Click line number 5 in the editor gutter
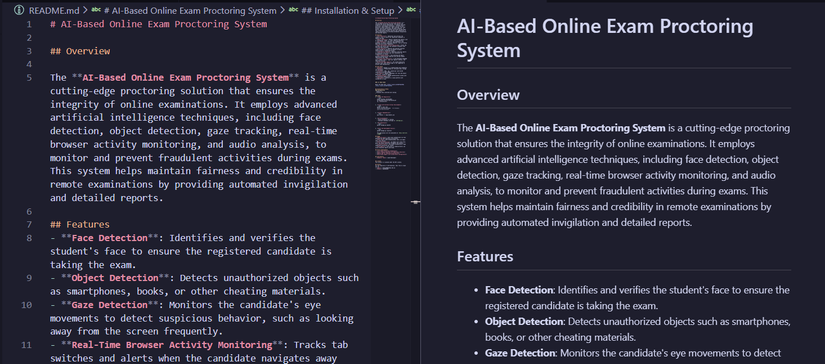 click(29, 78)
